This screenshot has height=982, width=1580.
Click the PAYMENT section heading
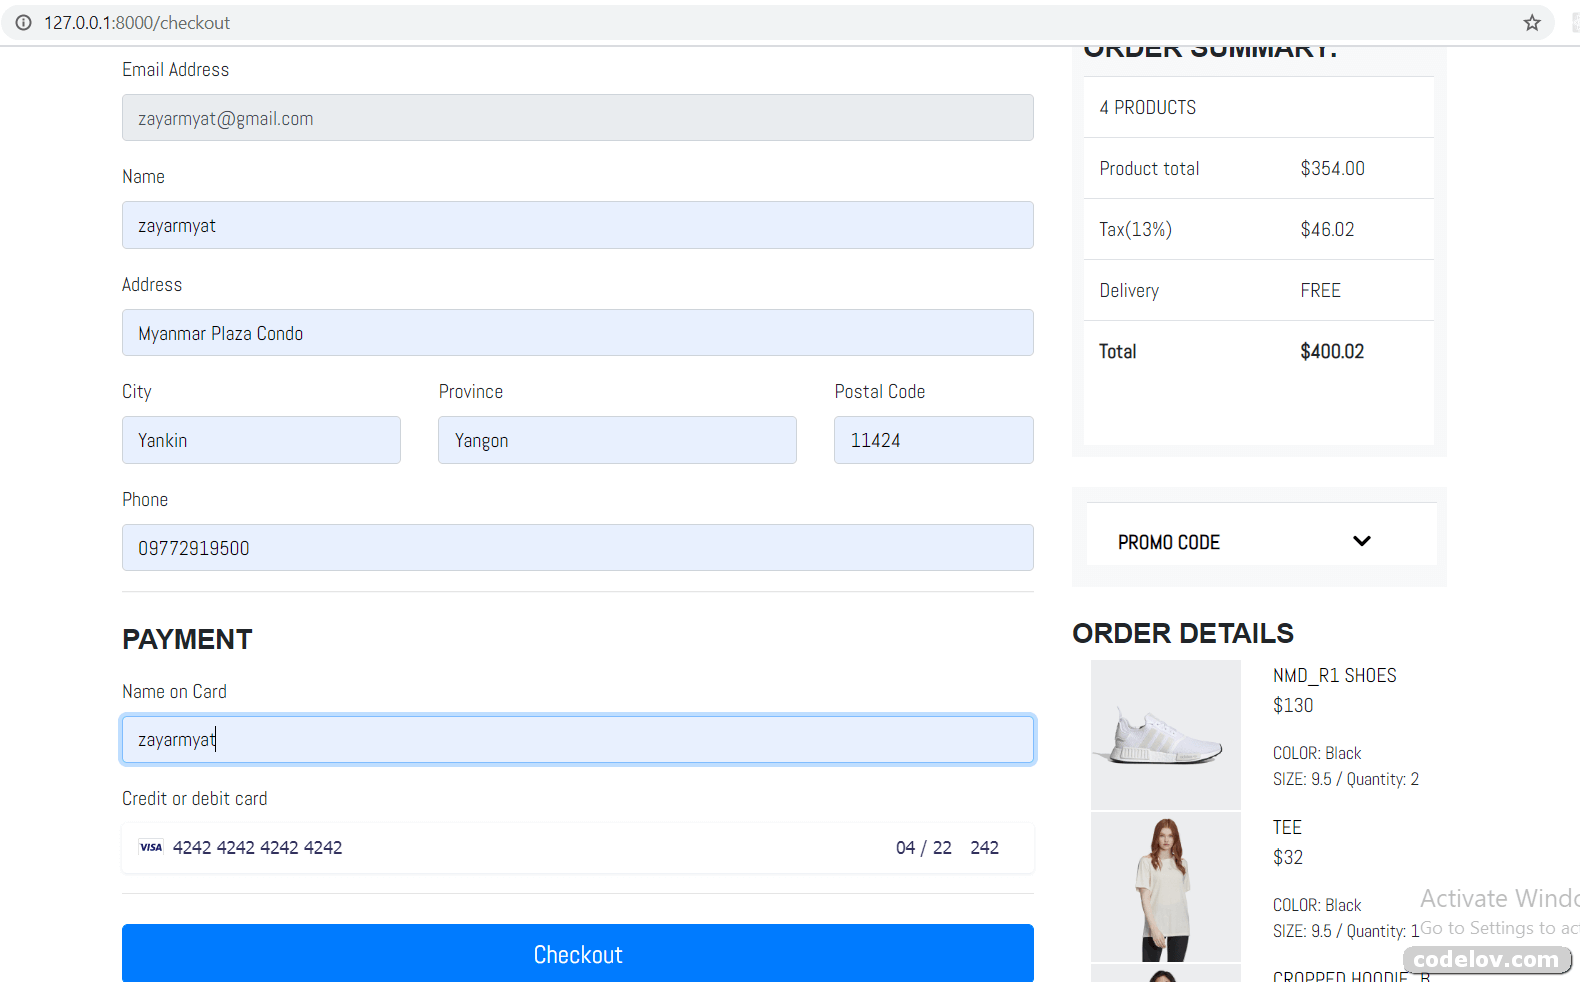[187, 639]
